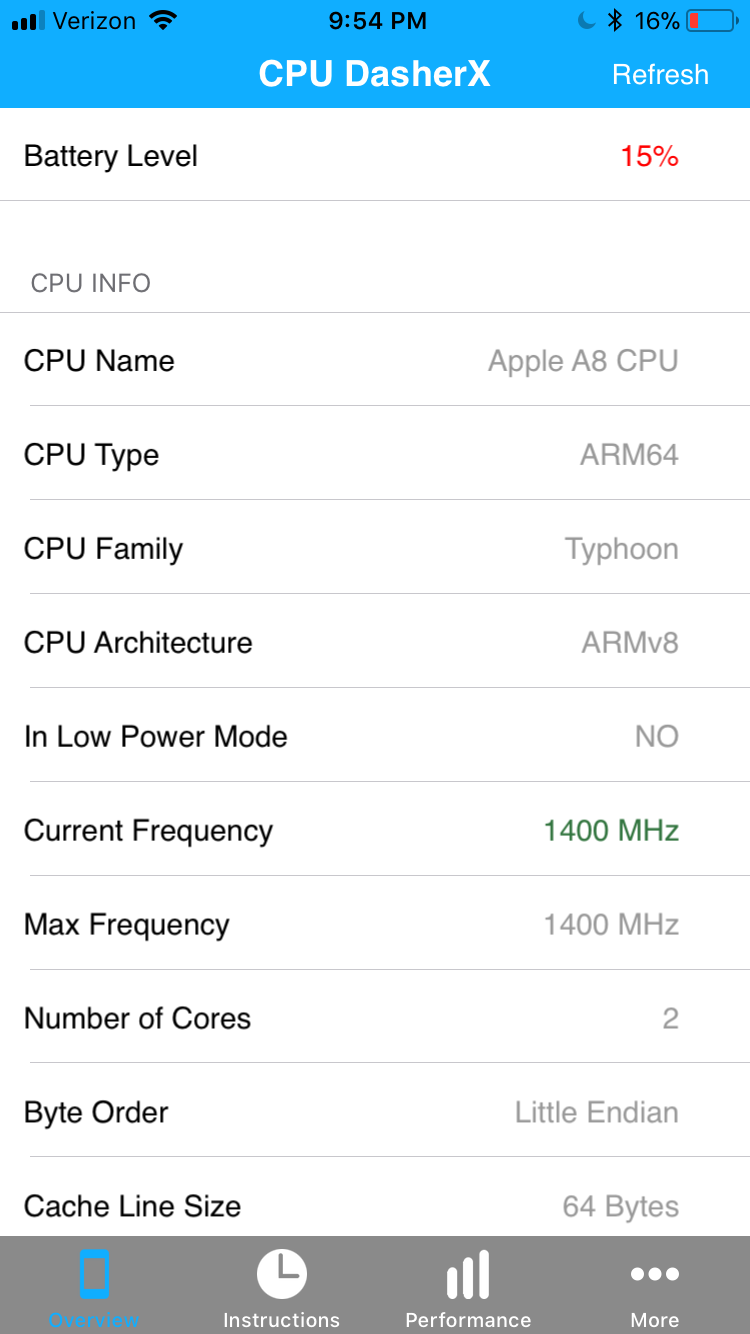
Task: Tap the battery icon in status bar
Action: (x=712, y=21)
